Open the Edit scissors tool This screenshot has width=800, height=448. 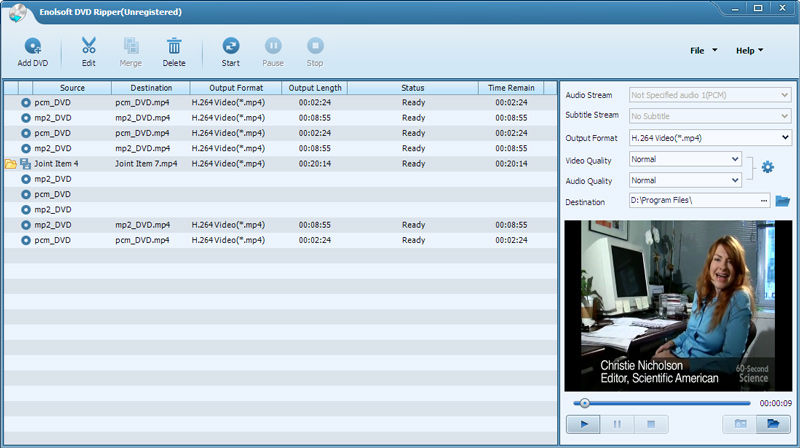[x=89, y=52]
